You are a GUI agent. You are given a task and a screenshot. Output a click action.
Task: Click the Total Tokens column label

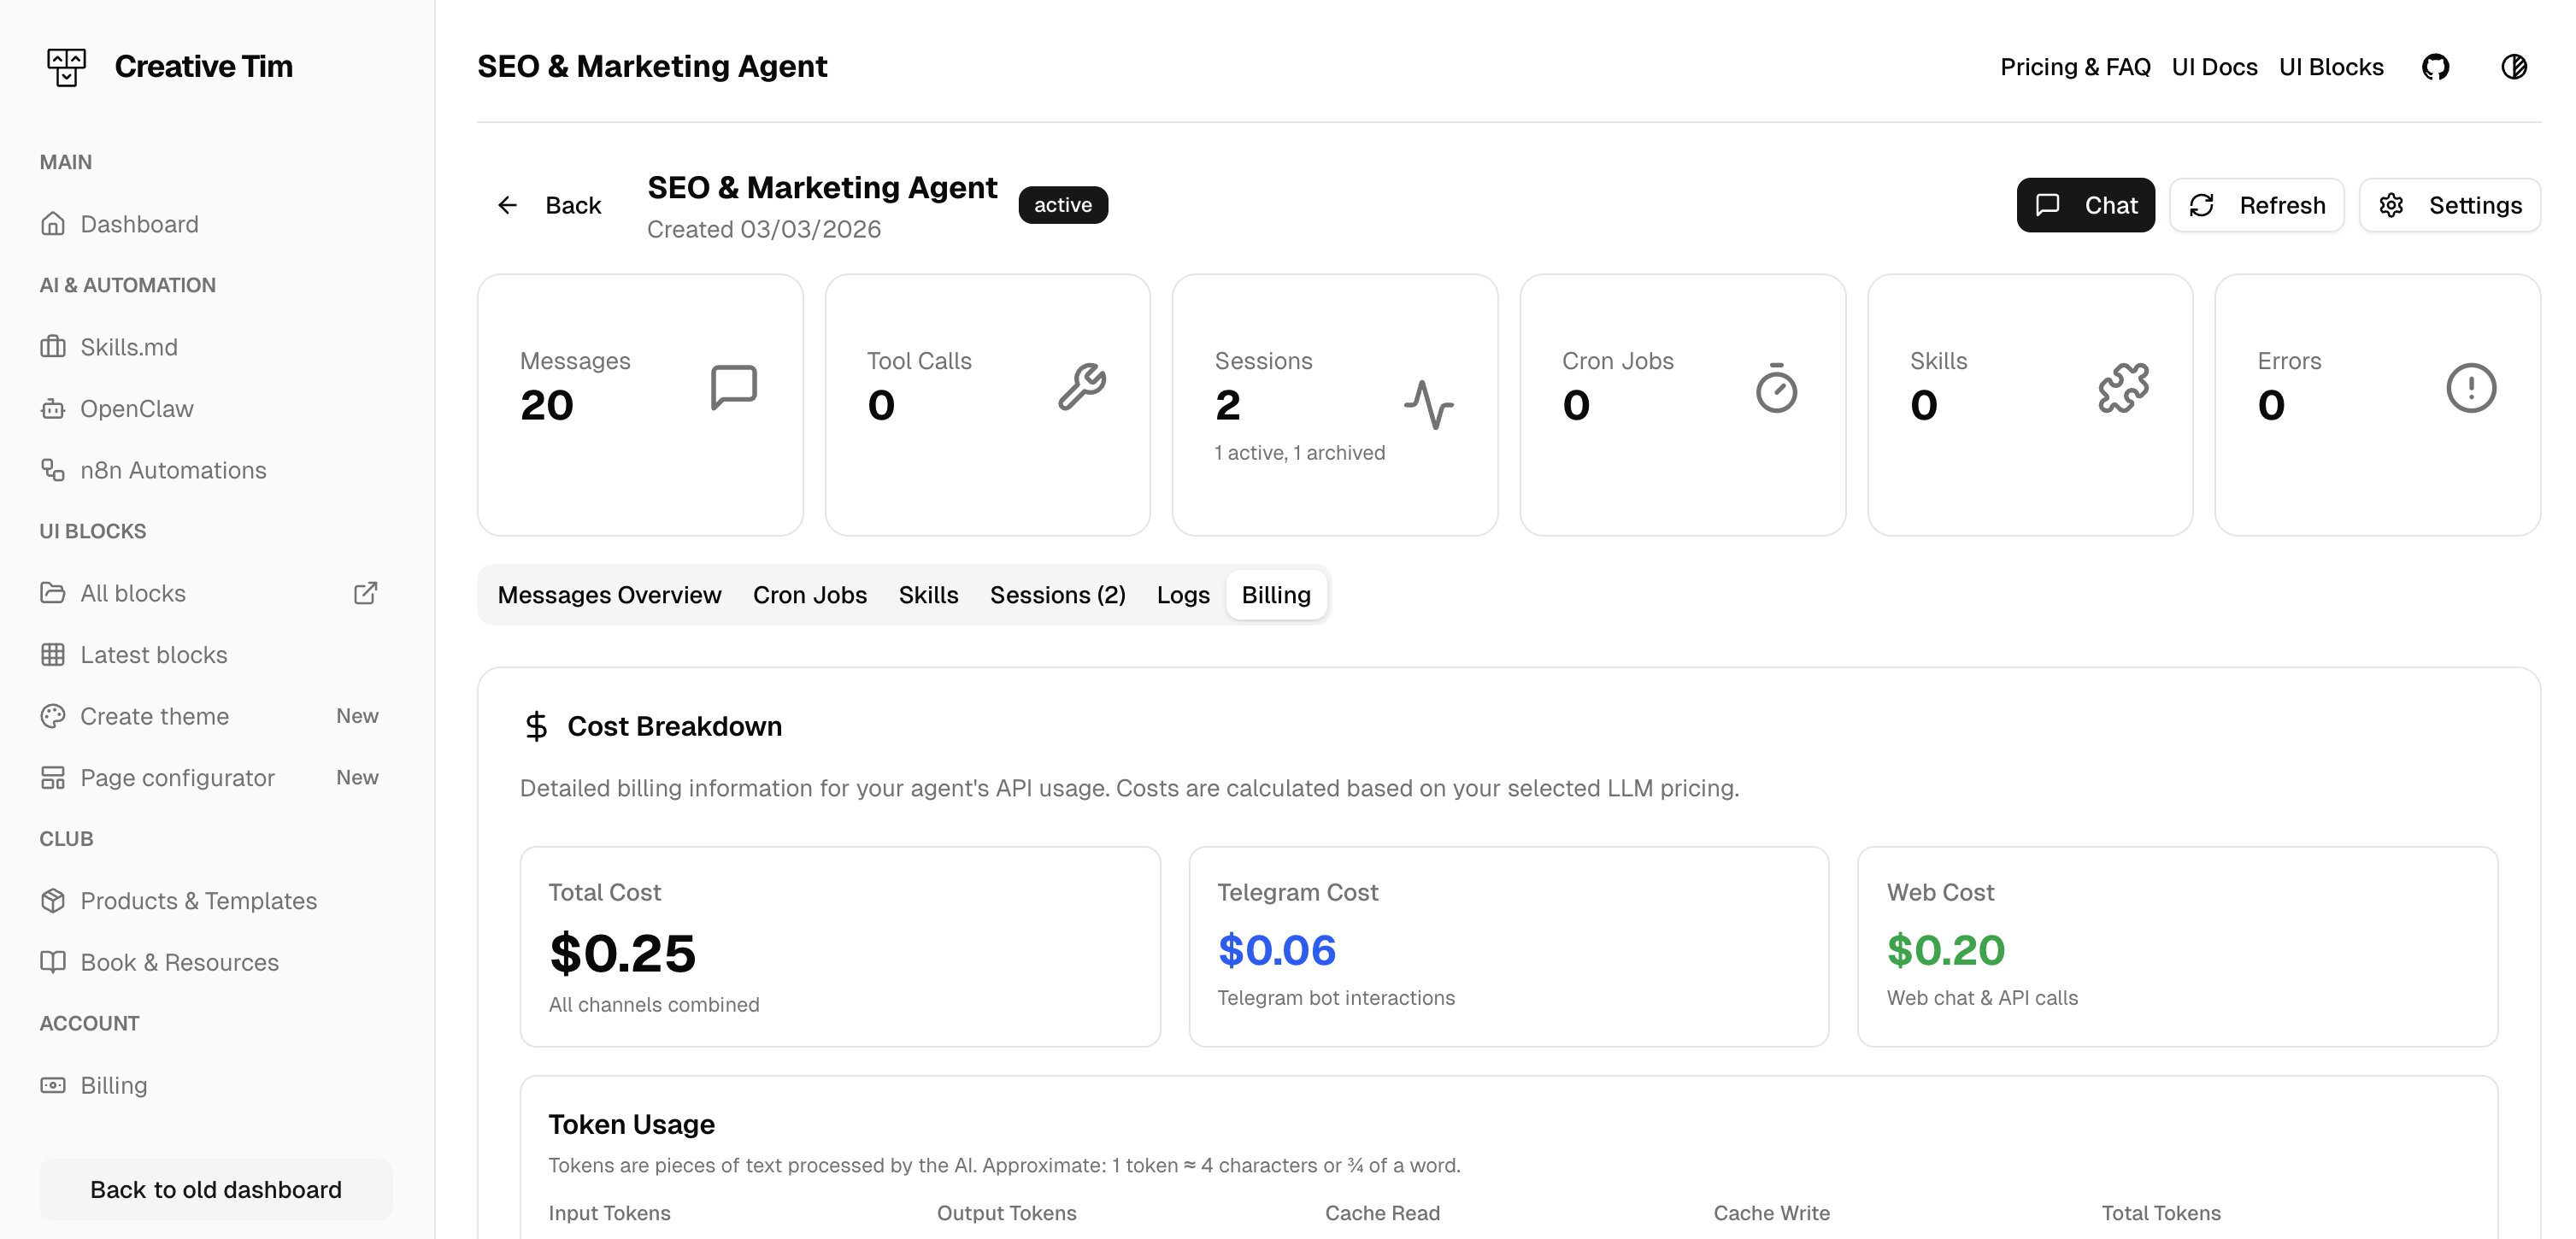[2161, 1213]
